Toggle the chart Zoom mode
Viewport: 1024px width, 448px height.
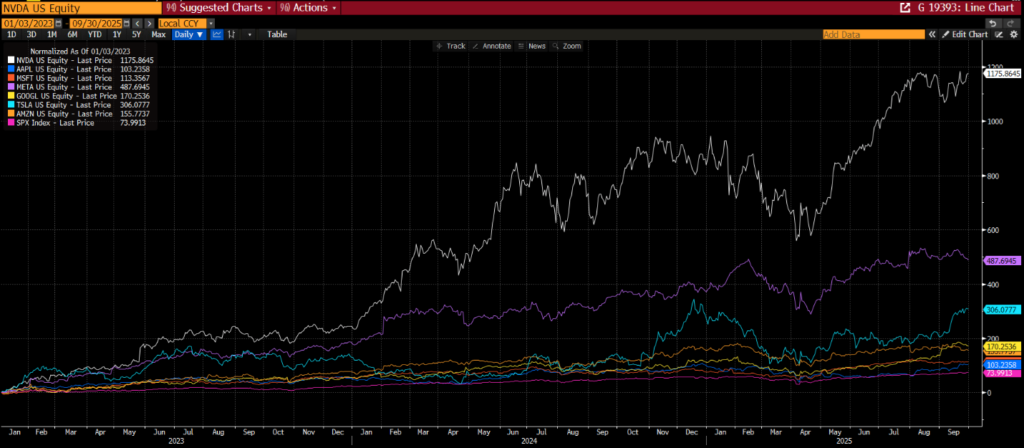point(567,46)
